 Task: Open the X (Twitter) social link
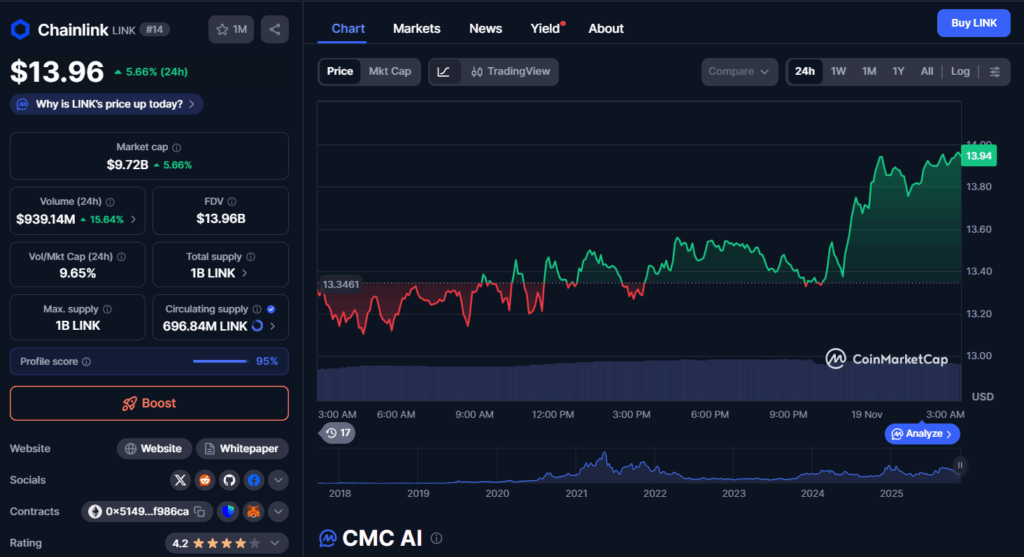[180, 480]
